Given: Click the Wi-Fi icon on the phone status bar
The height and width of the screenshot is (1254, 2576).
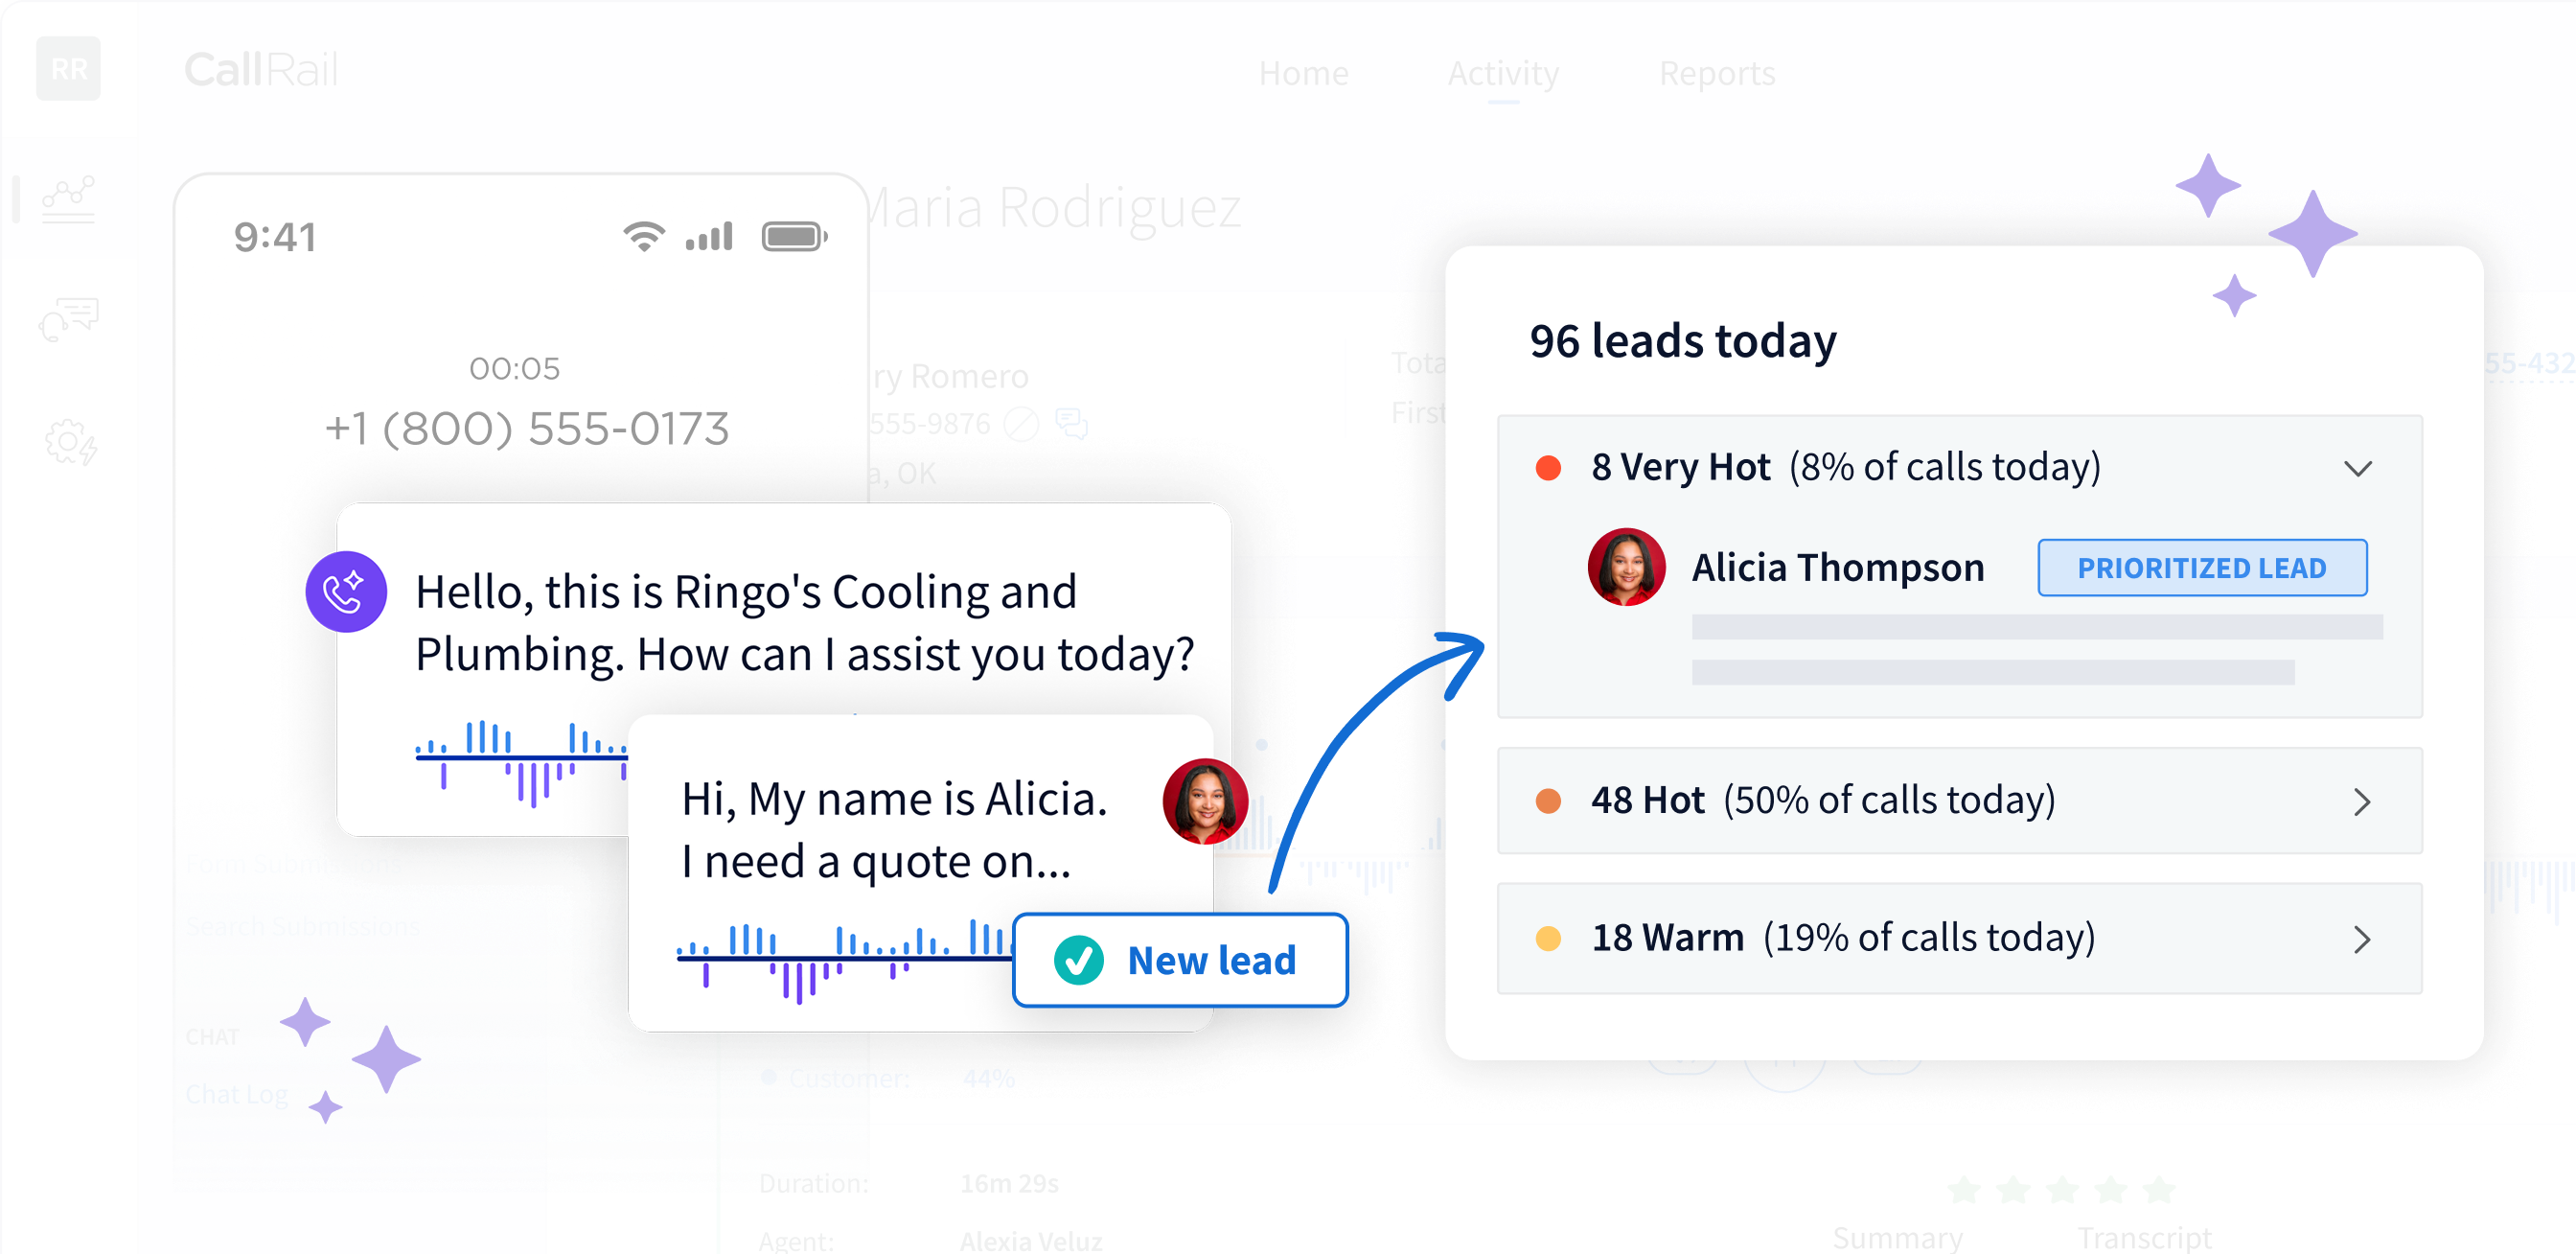Looking at the screenshot, I should pyautogui.click(x=643, y=236).
